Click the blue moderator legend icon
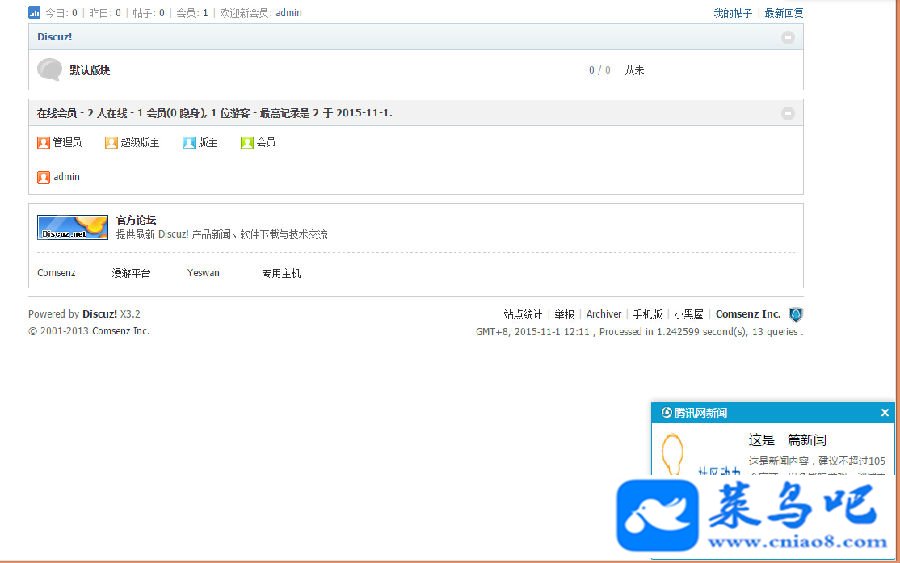 189,142
